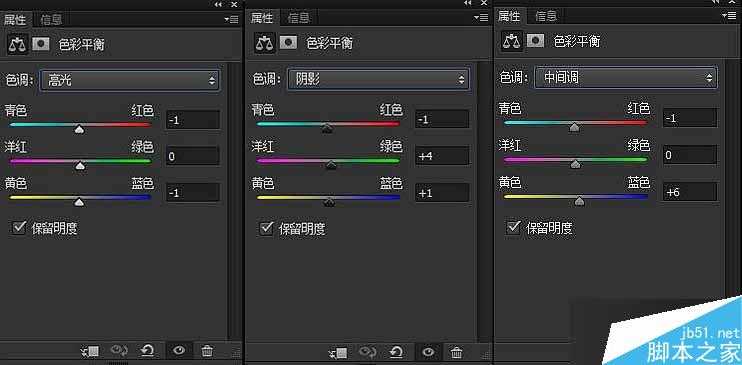Clip adjustment to layer in the 高光 panel
Image resolution: width=742 pixels, height=365 pixels.
(89, 351)
